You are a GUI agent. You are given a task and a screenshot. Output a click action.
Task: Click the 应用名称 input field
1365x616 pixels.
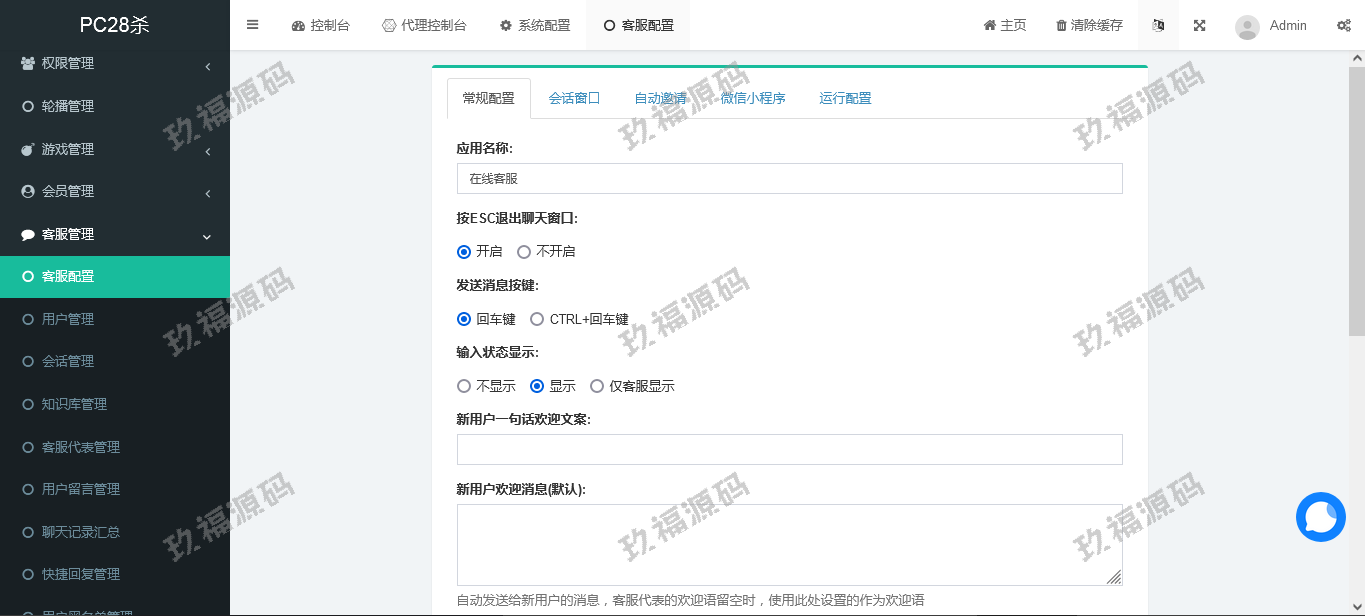789,179
